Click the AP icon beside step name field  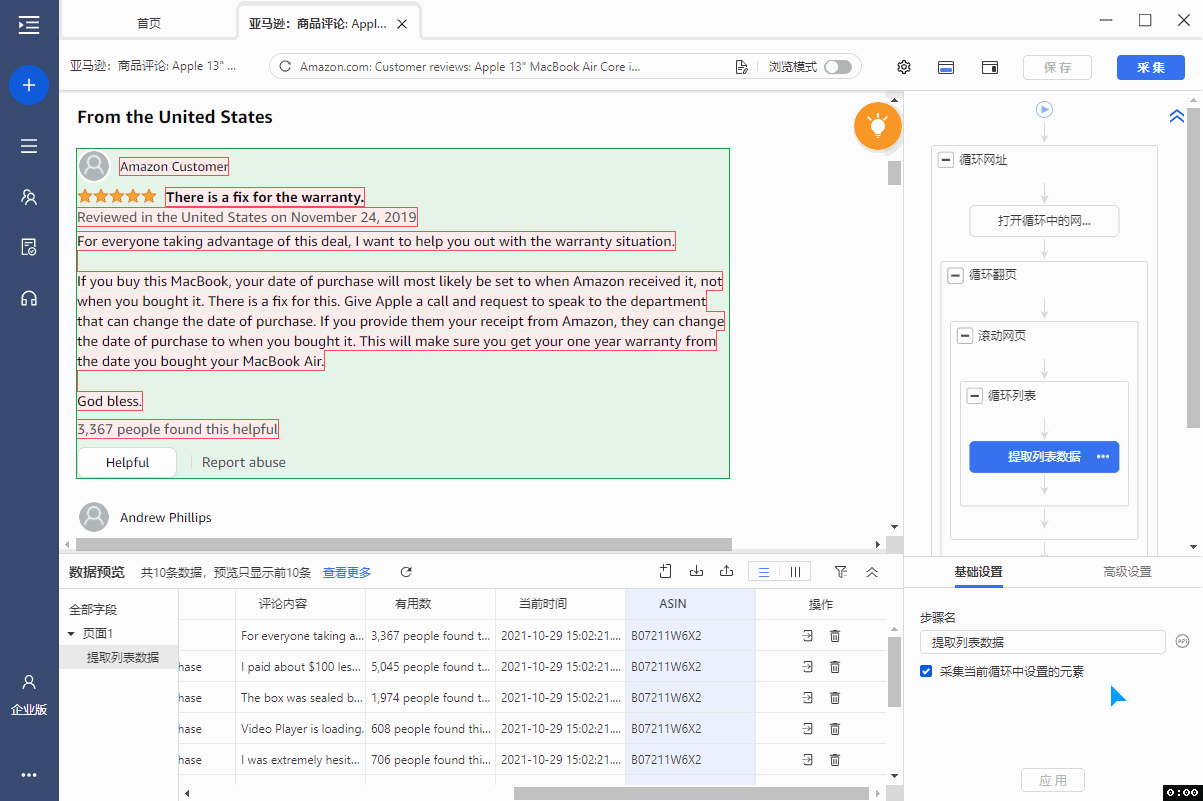click(1183, 642)
